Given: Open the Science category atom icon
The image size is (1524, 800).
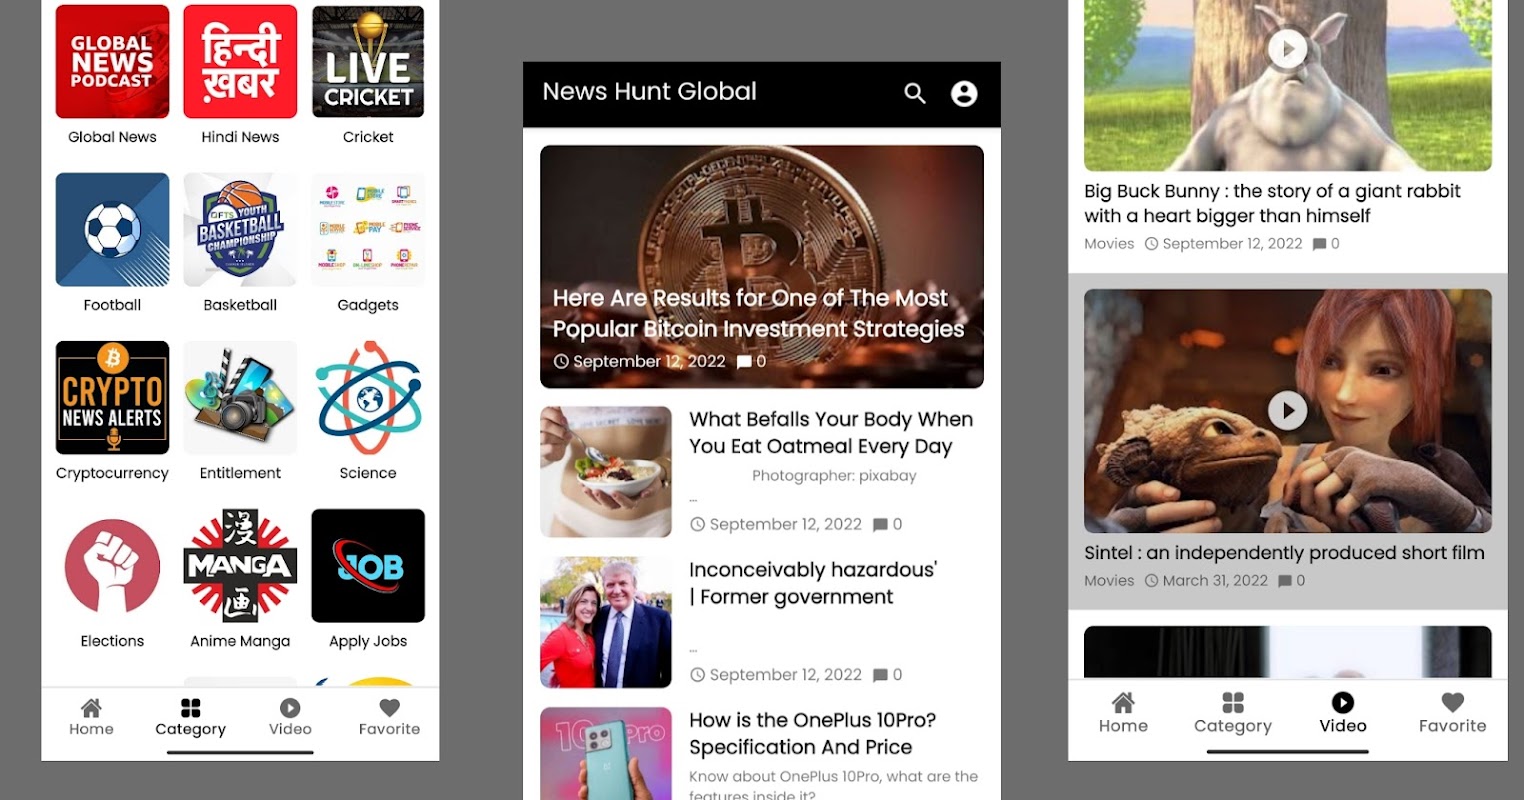Looking at the screenshot, I should coord(368,398).
